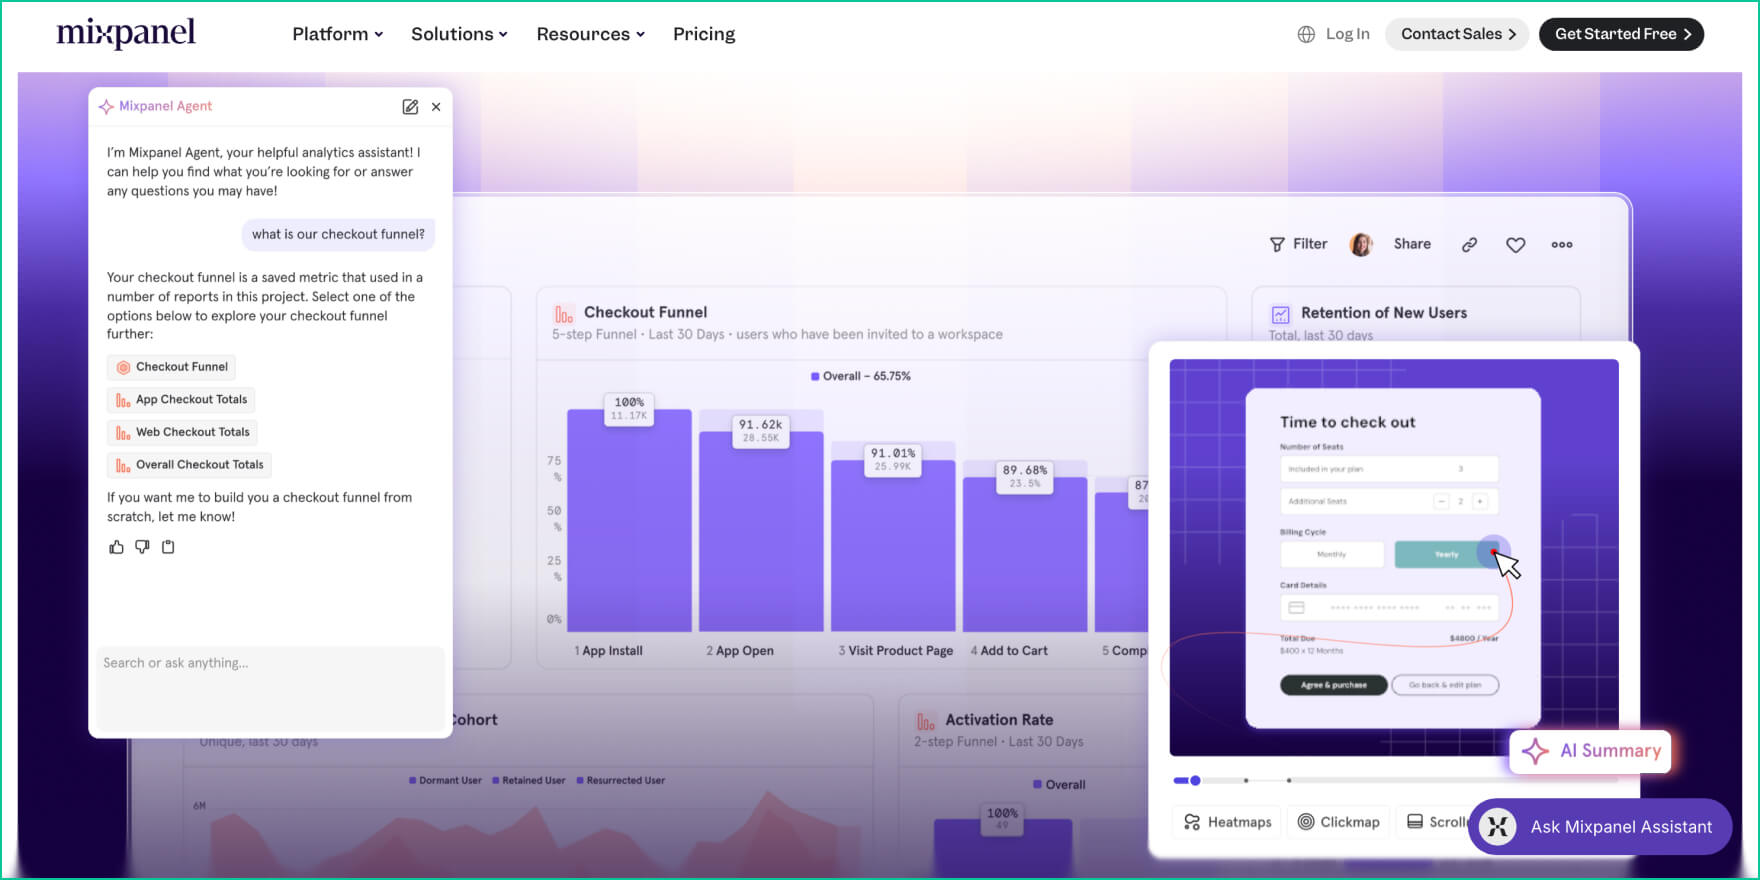Click the Mixpanel Assistant X icon
Viewport: 1760px width, 880px height.
(1497, 827)
